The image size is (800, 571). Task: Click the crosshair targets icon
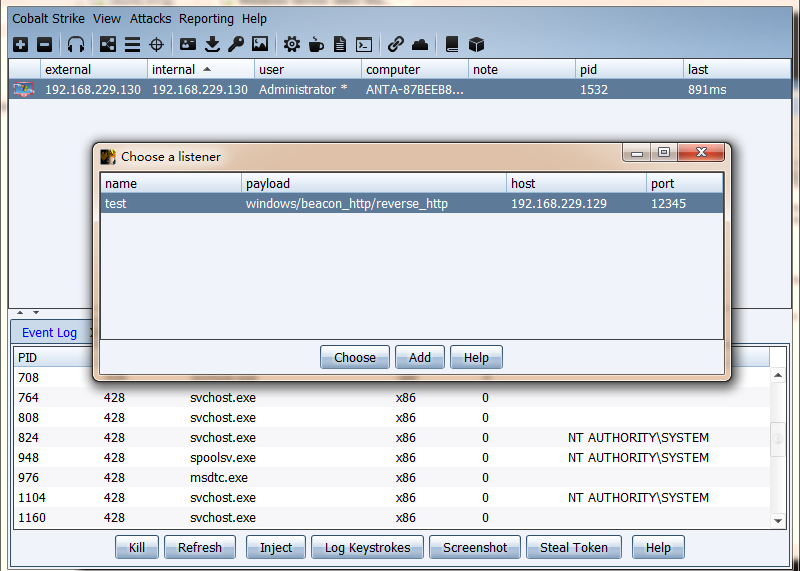click(157, 44)
